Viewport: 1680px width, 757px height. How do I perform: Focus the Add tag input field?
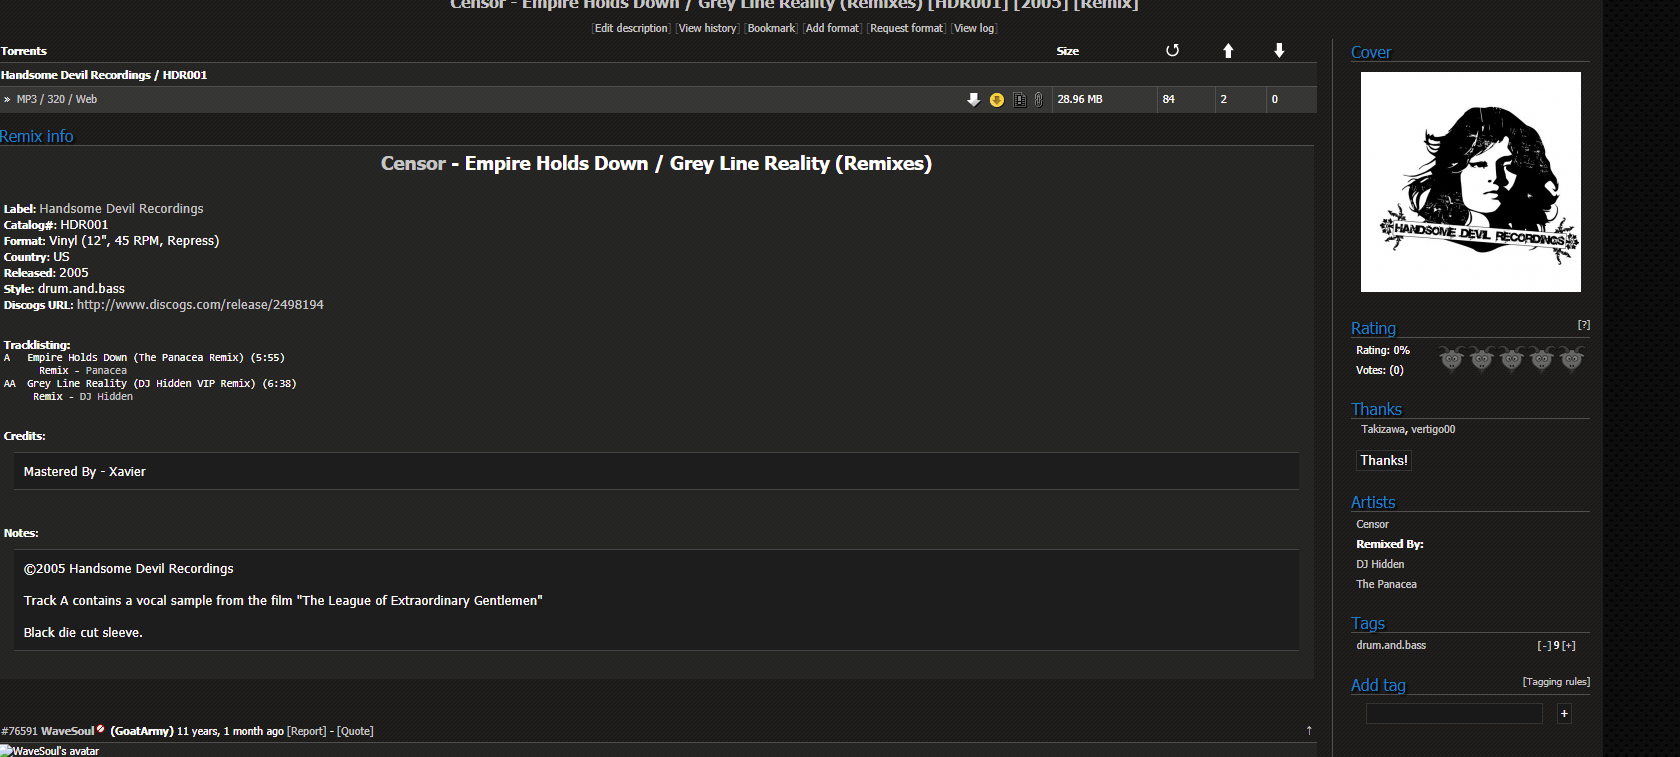(x=1454, y=713)
